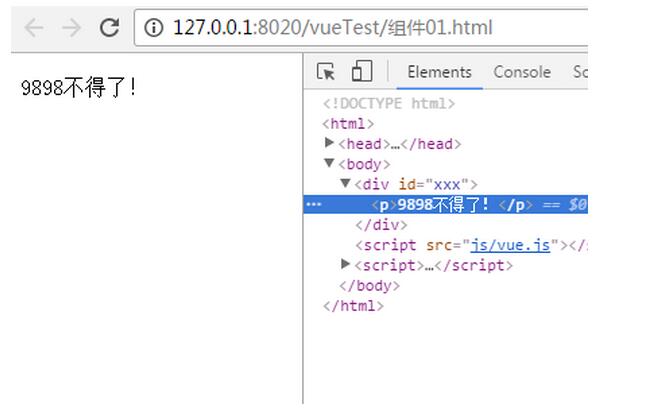Select the DOCTYPE html line
Screen dimensions: 647x416
click(389, 103)
